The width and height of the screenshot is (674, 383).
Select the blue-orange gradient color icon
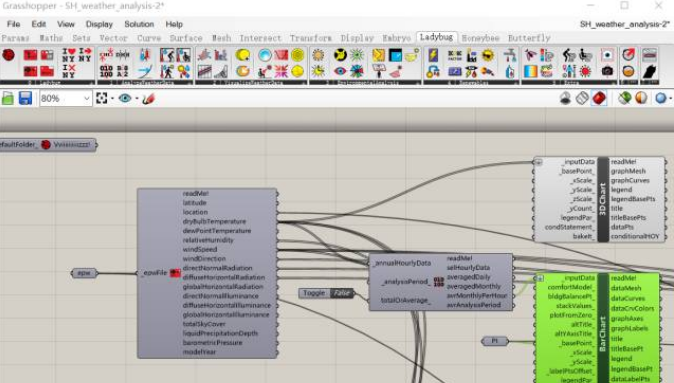[x=530, y=71]
